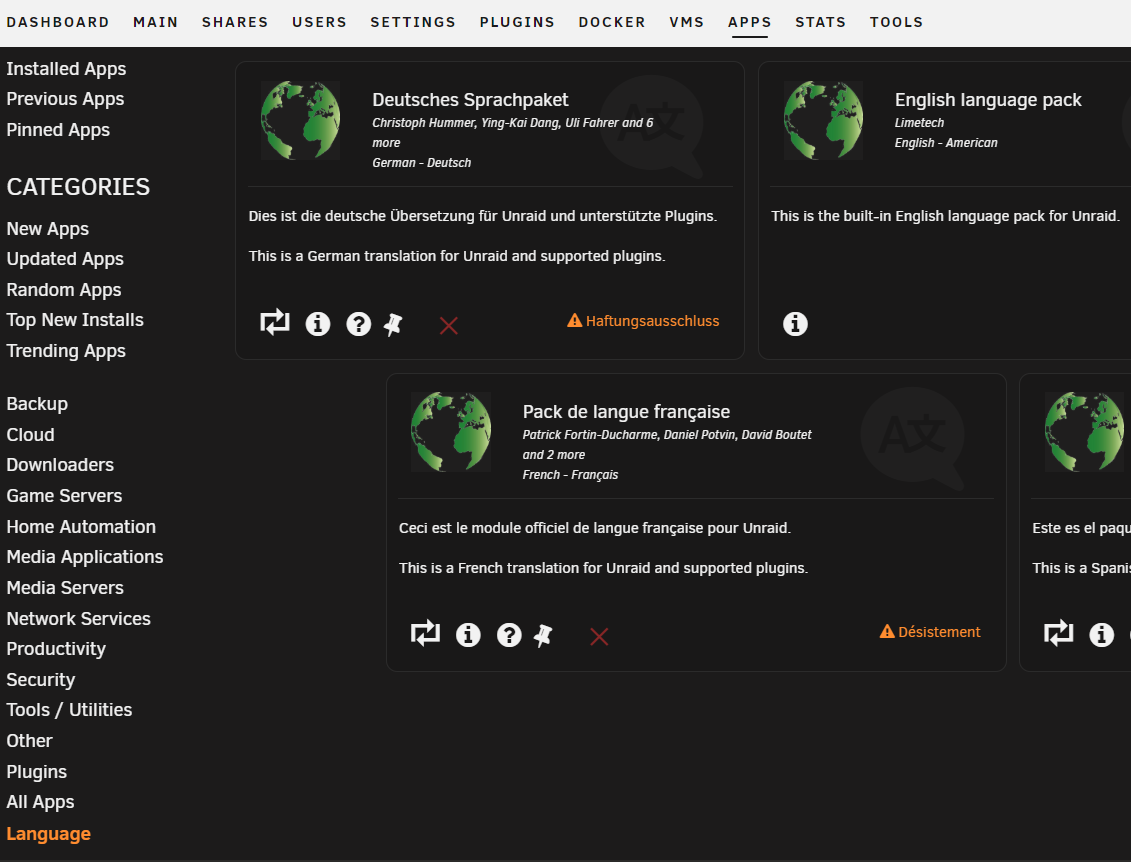The width and height of the screenshot is (1131, 862).
Task: Delete the French language pack with the red X
Action: point(599,637)
